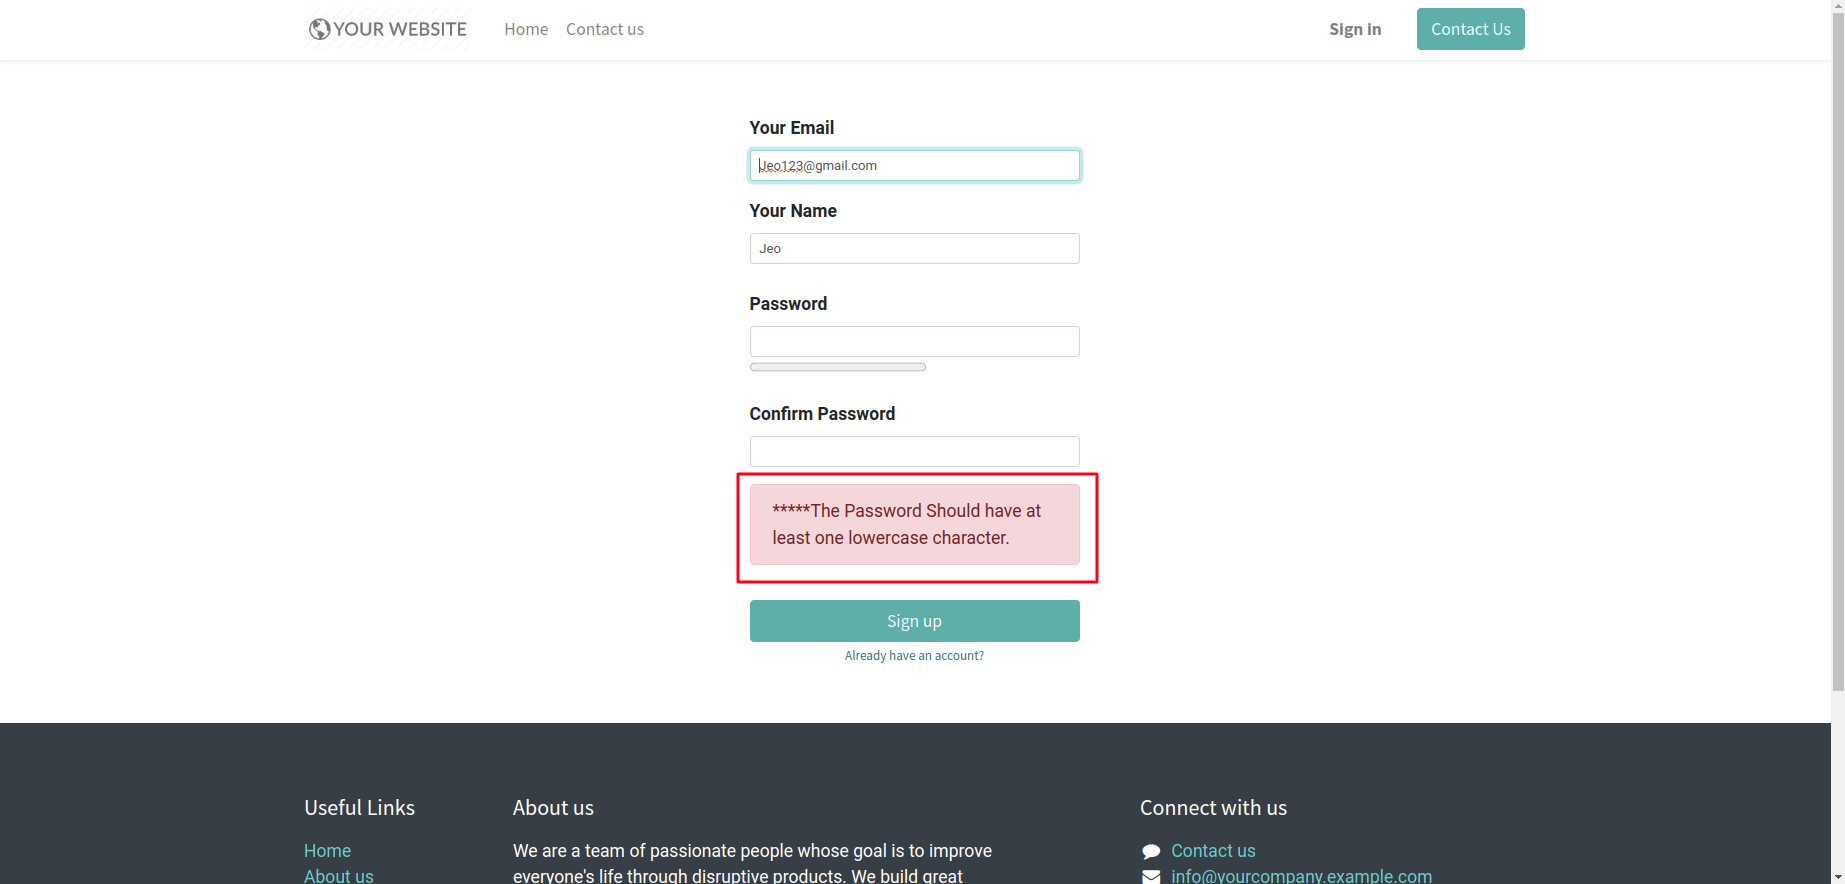The height and width of the screenshot is (884, 1845).
Task: Go to the Sign in page
Action: 1354,29
